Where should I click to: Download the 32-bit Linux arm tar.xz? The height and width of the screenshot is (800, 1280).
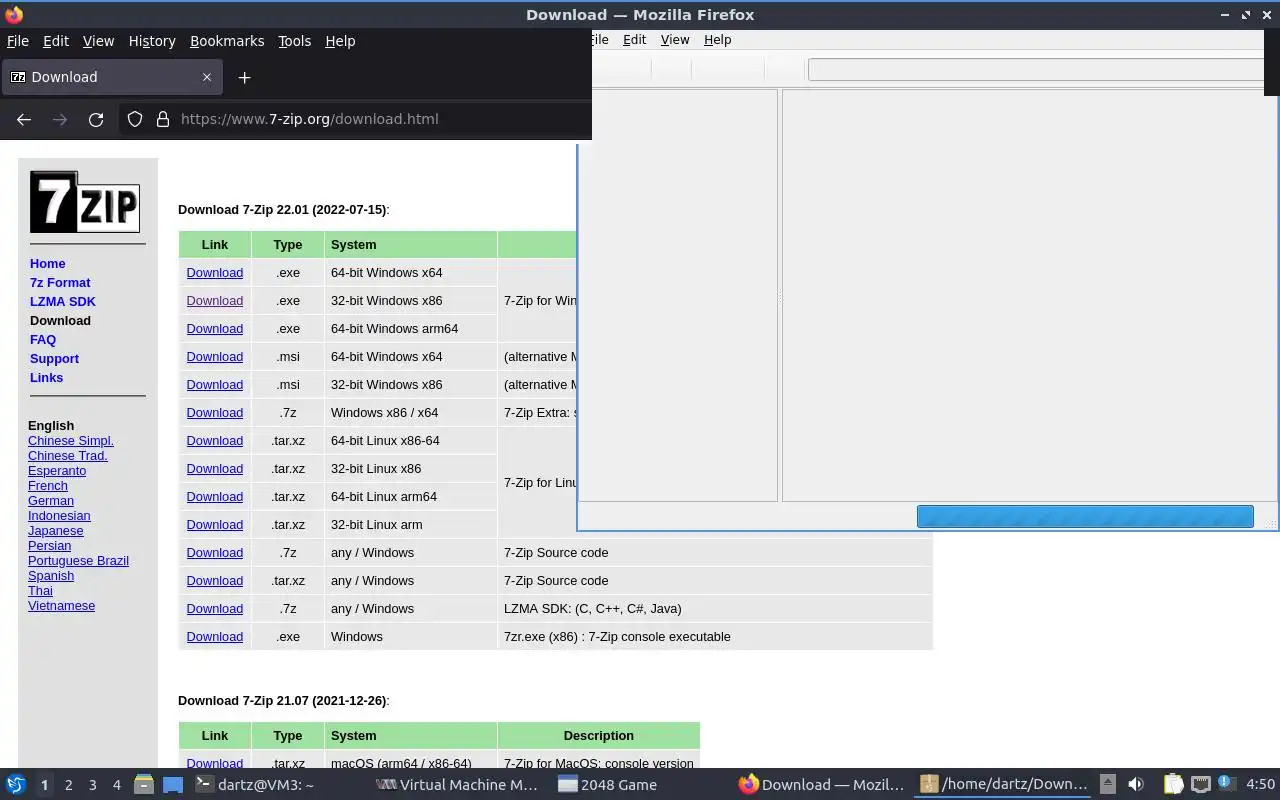pyautogui.click(x=214, y=524)
